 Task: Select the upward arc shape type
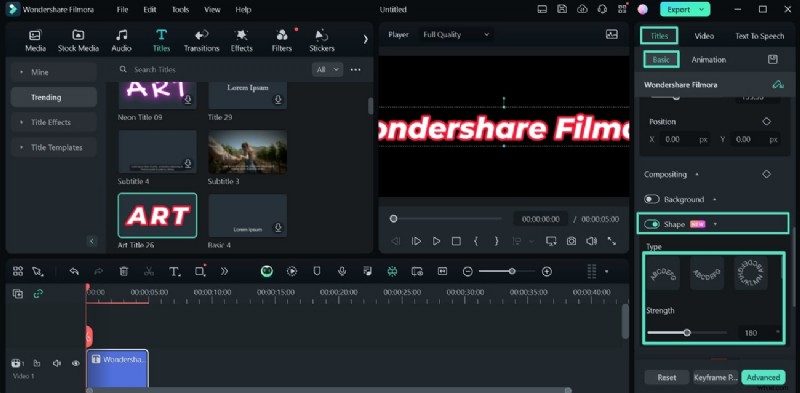point(663,273)
